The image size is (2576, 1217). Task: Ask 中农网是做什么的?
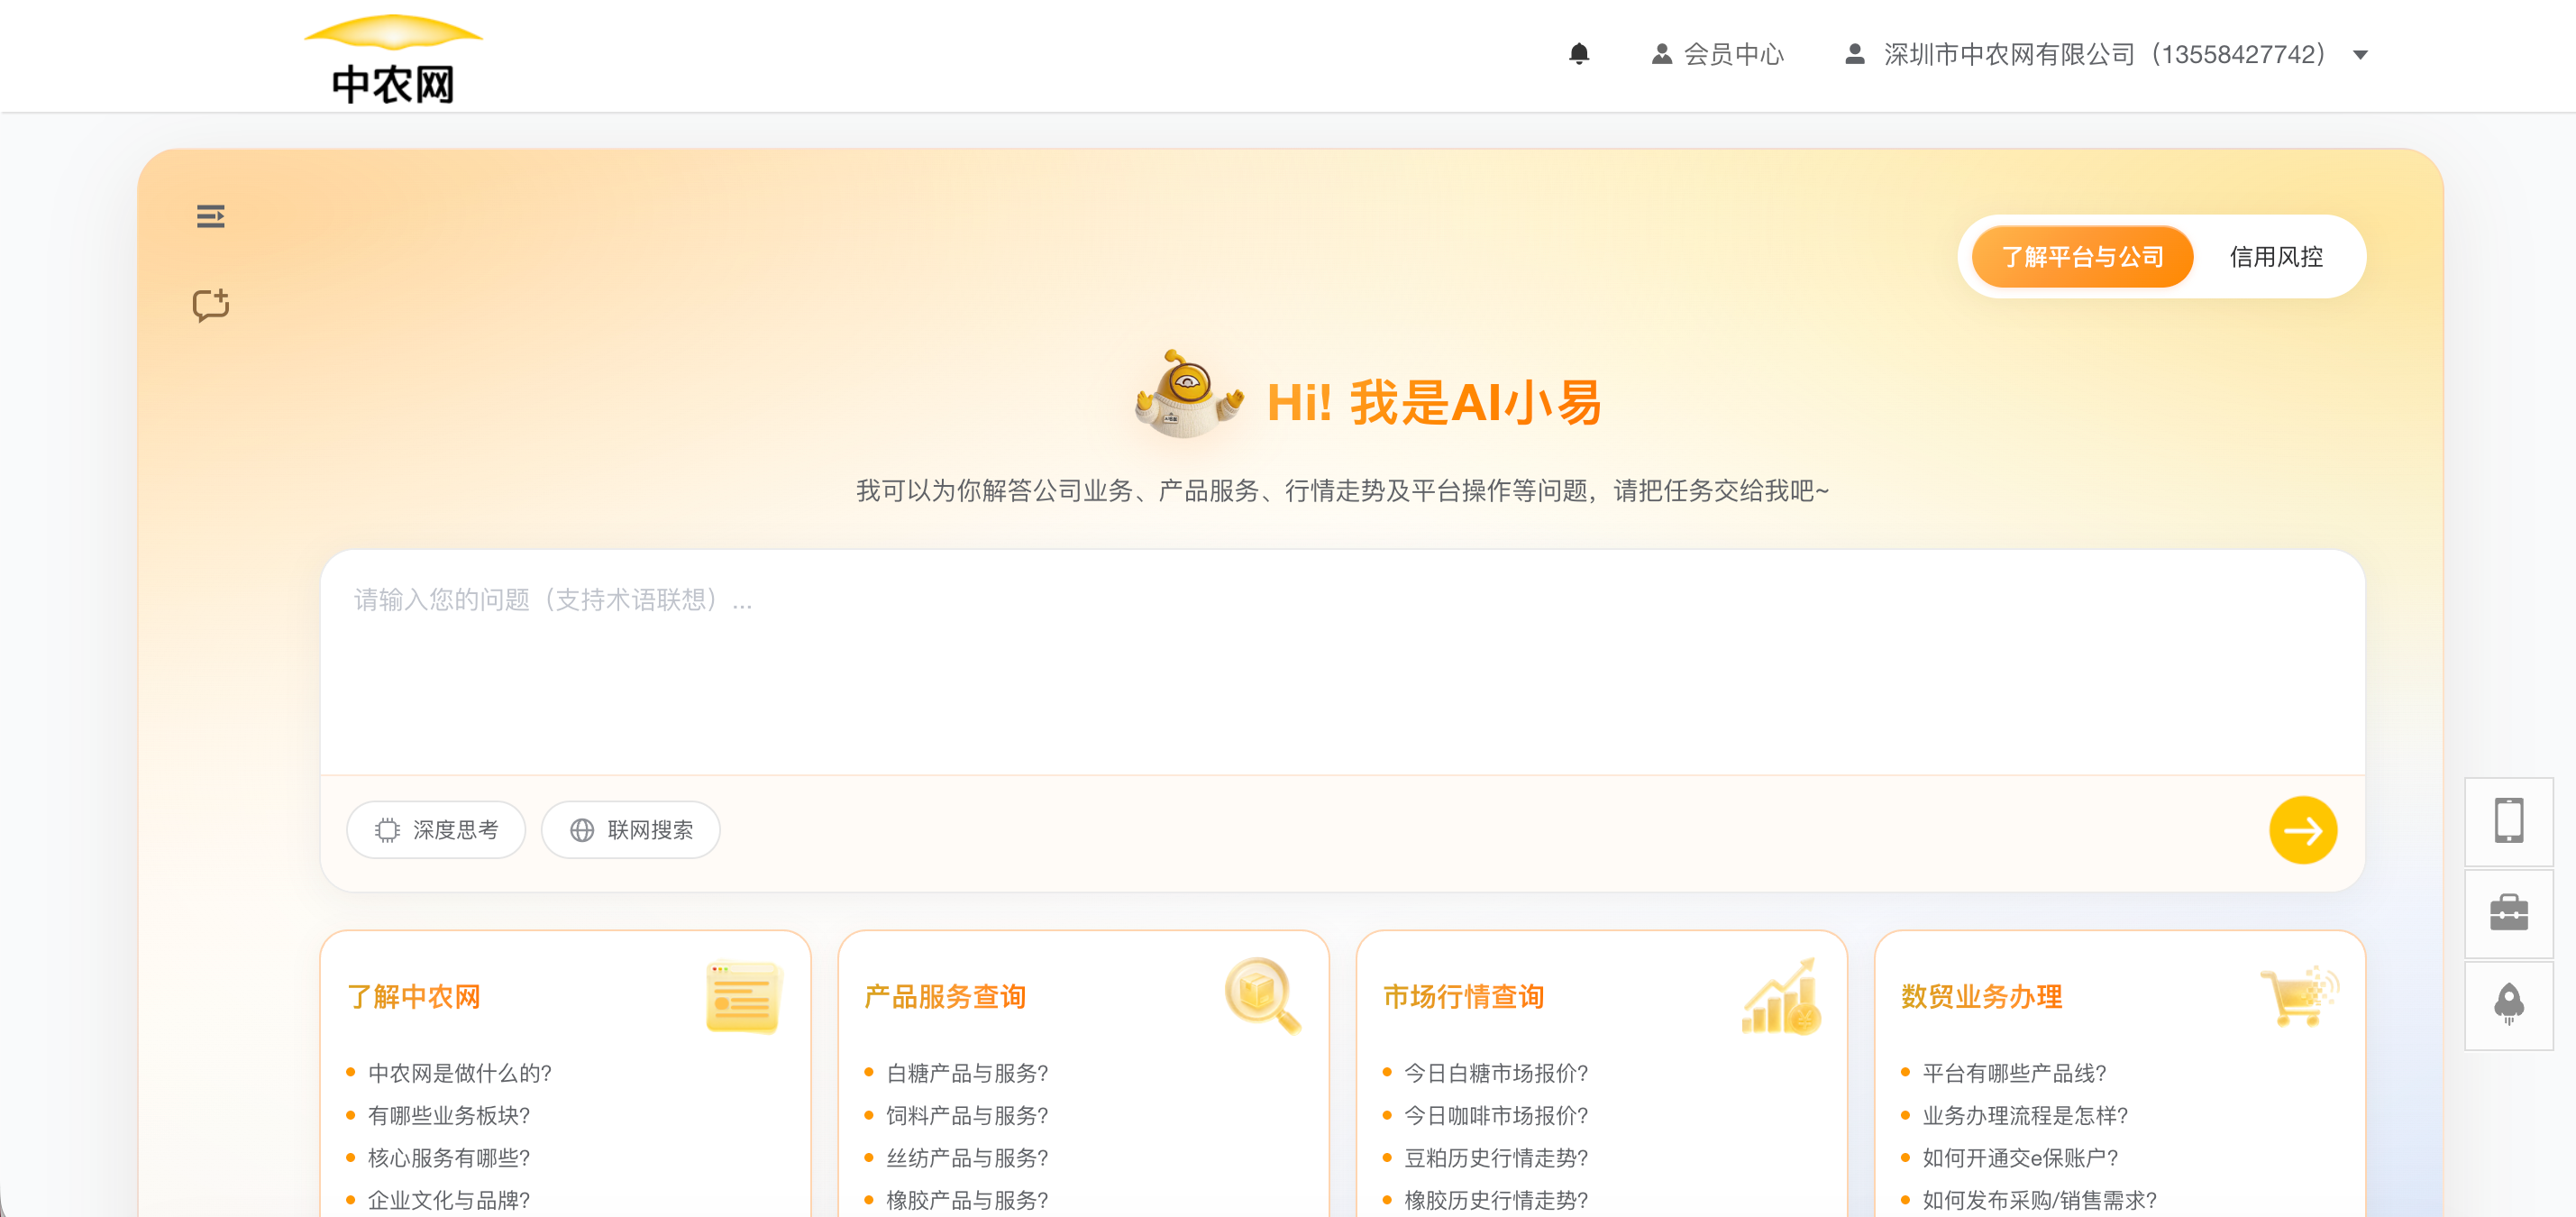coord(460,1073)
